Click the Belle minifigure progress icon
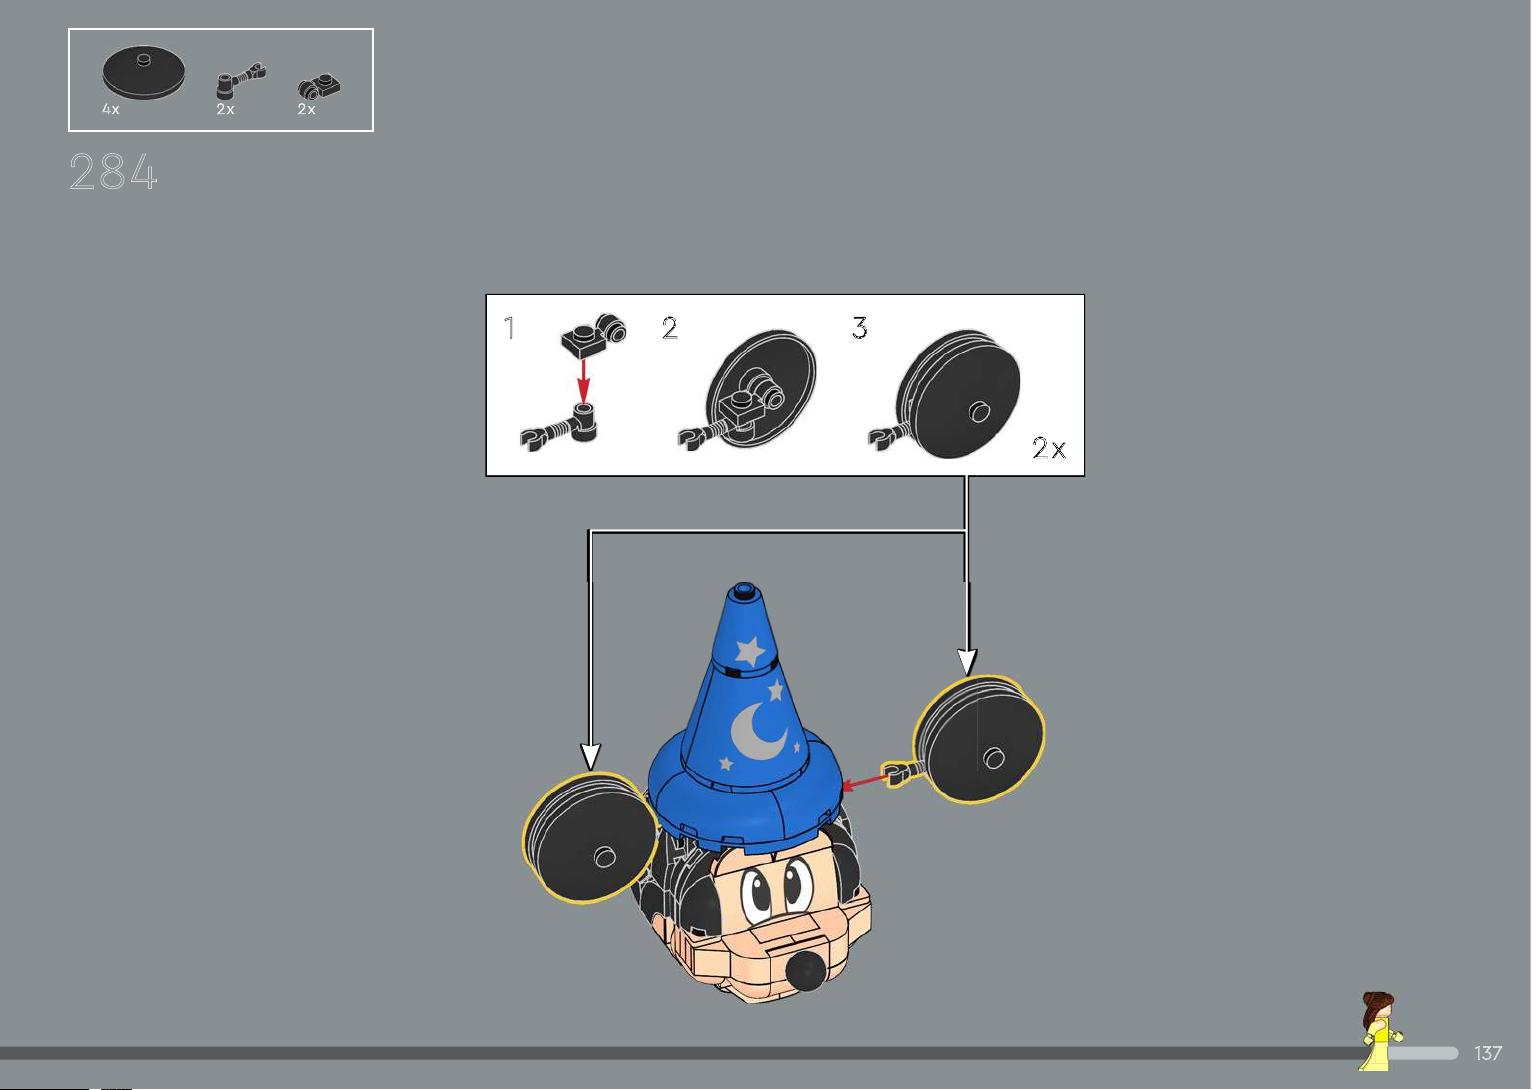1532x1090 pixels. pos(1380,1031)
